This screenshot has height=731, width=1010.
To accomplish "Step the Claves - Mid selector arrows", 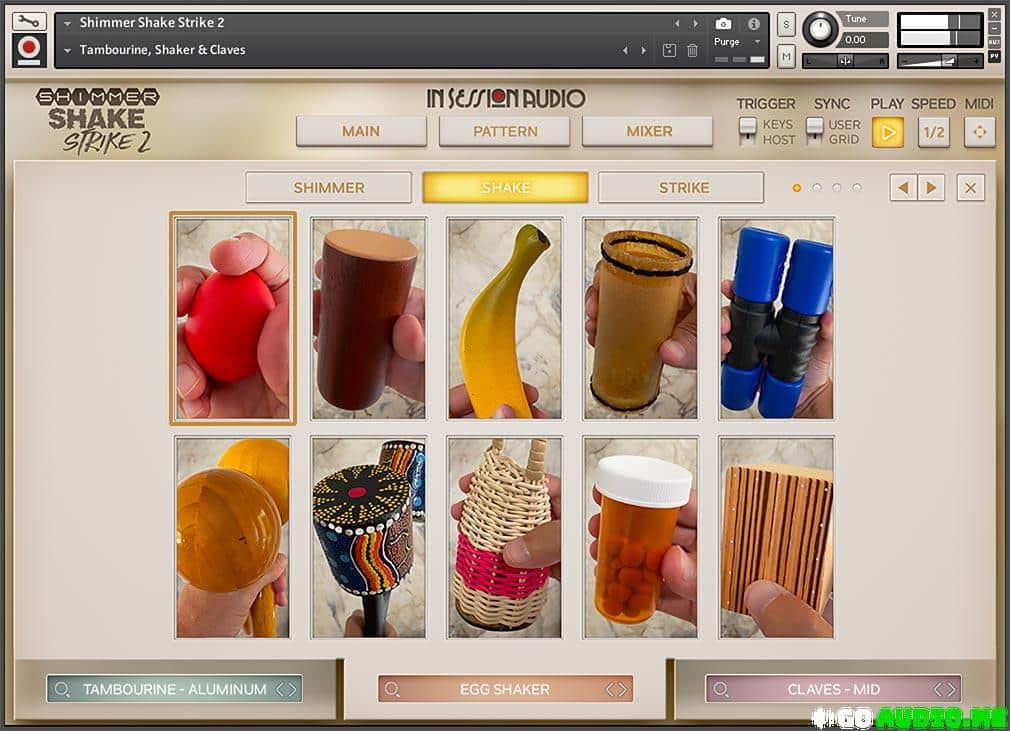I will [x=945, y=689].
